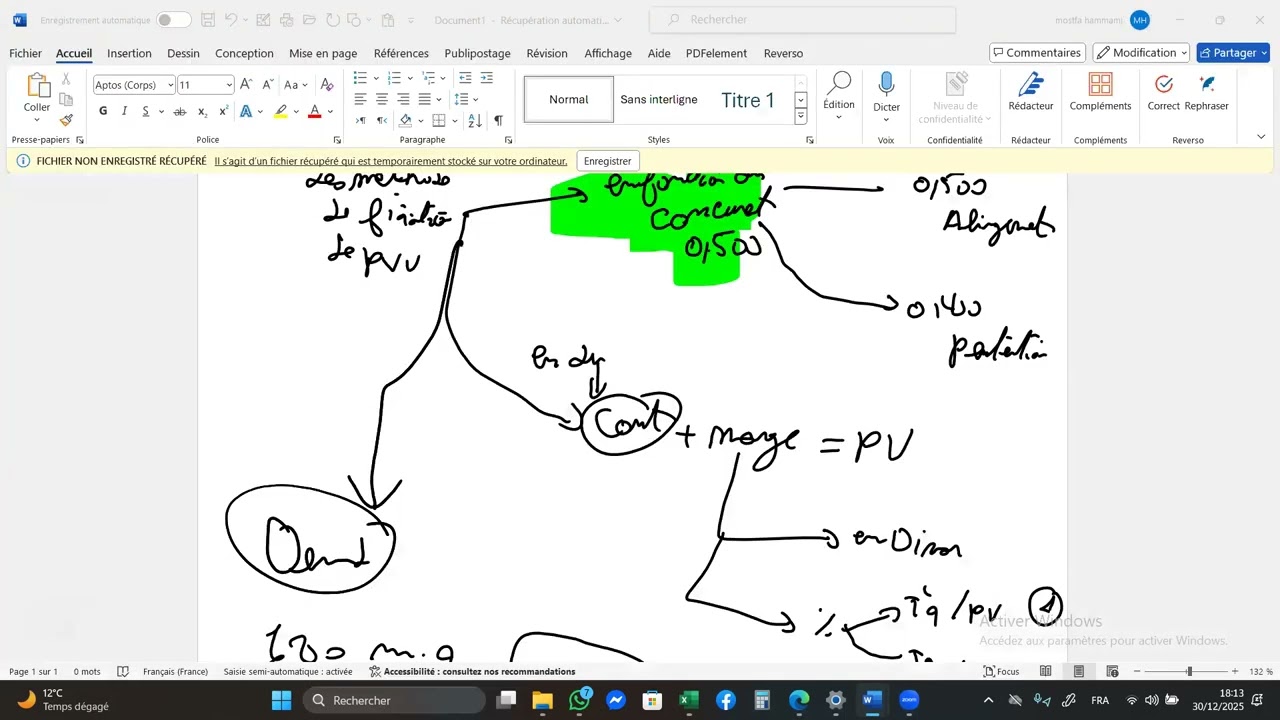Start dictation with Dicter
Screen dimensions: 1280x720
coord(886,92)
